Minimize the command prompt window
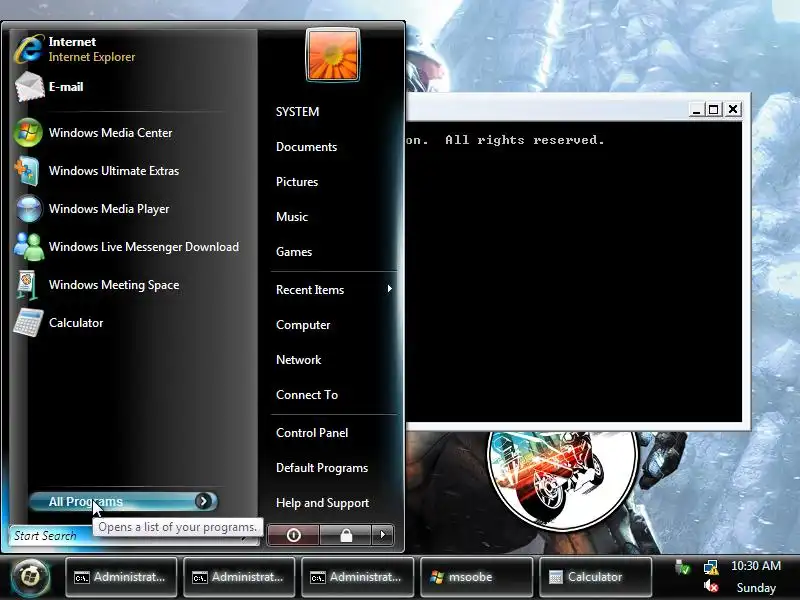This screenshot has height=600, width=800. click(x=696, y=109)
